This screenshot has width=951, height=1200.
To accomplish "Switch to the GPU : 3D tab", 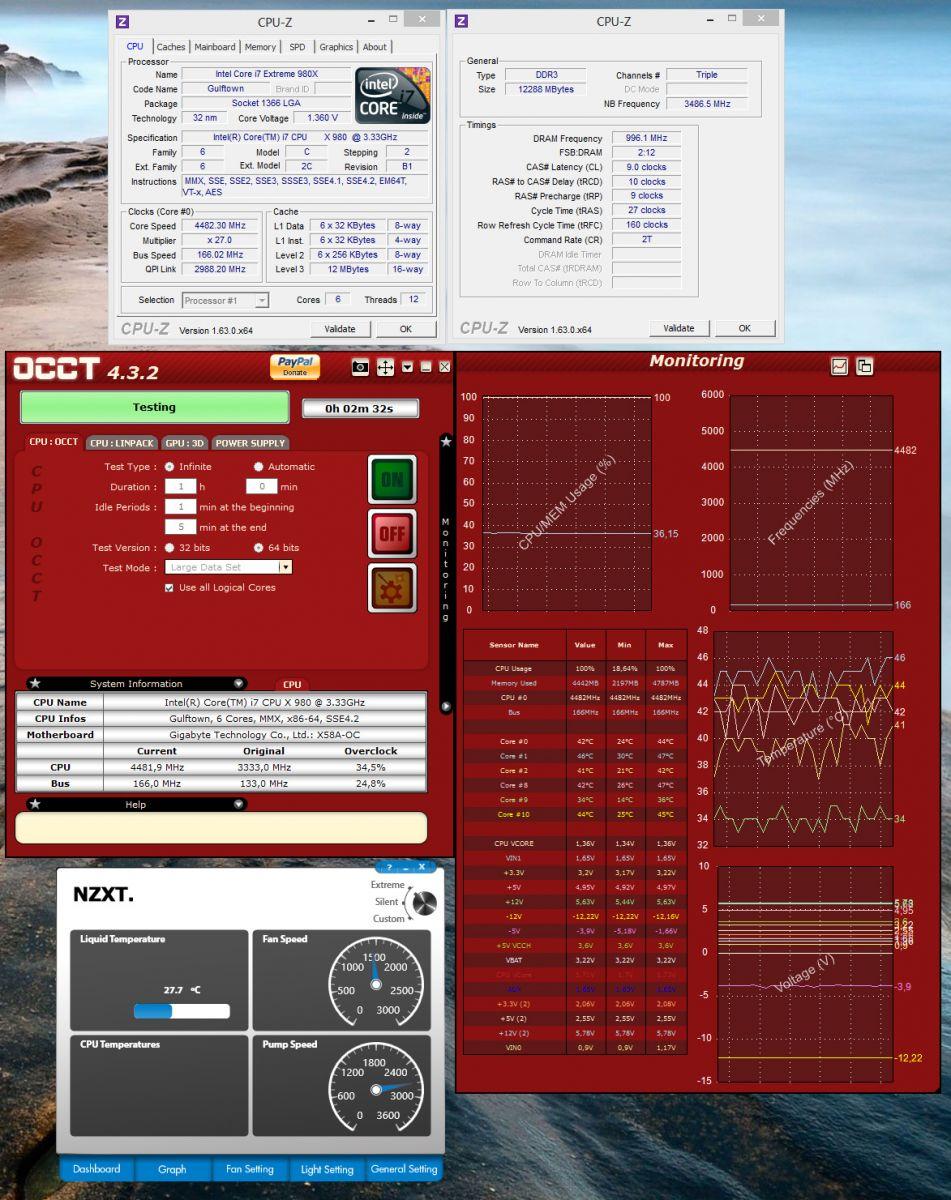I will (185, 443).
